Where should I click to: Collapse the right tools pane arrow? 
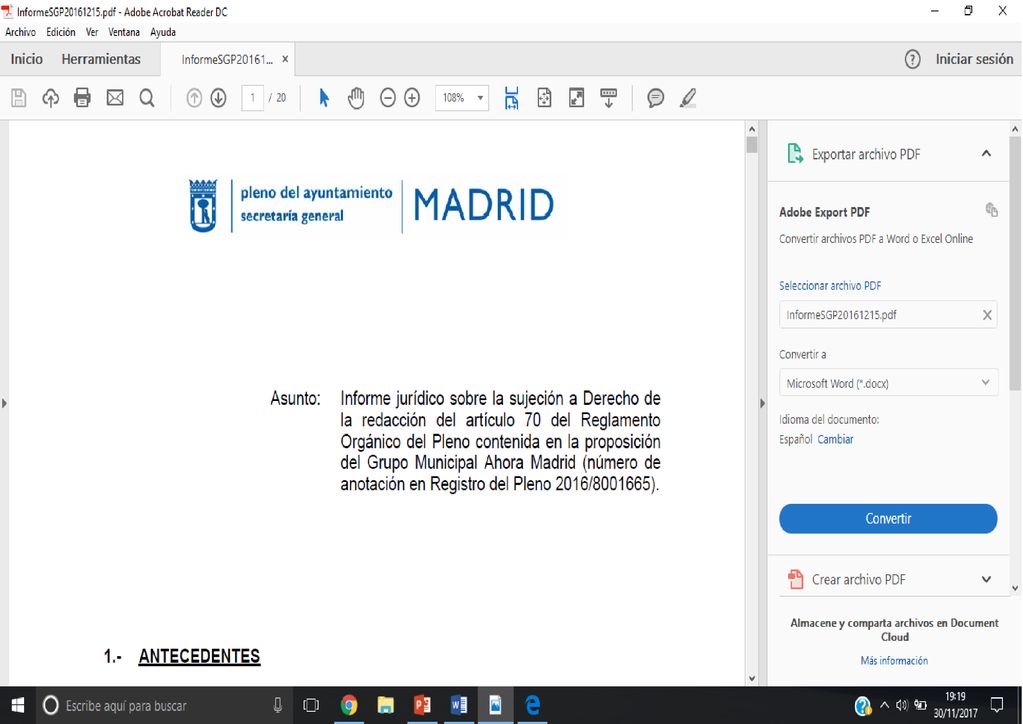click(762, 403)
